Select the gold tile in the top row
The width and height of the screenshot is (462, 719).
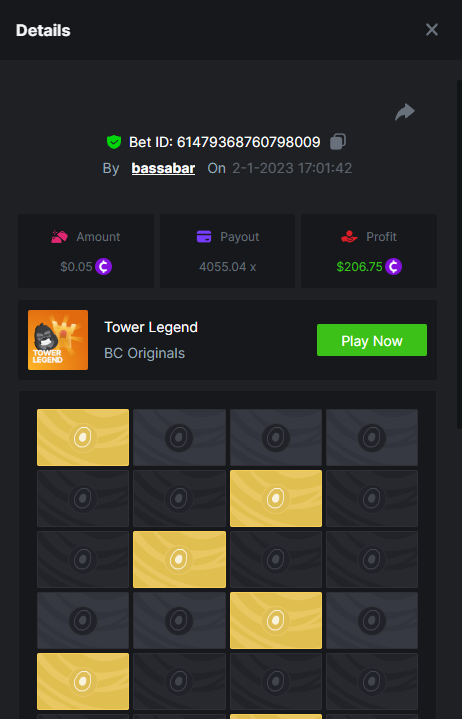click(83, 437)
